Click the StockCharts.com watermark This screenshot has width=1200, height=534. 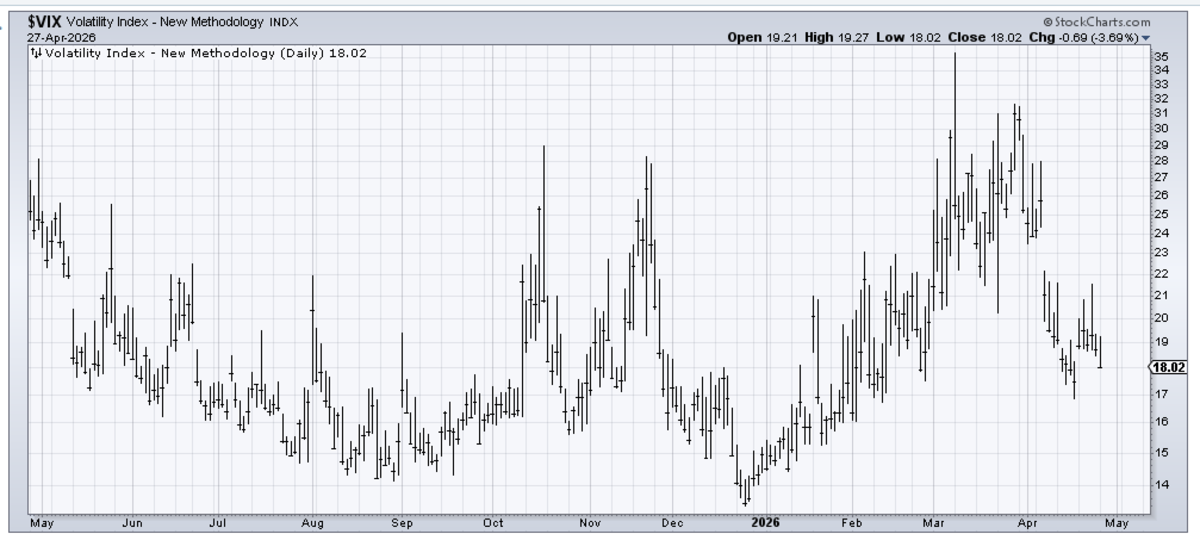pos(1096,22)
